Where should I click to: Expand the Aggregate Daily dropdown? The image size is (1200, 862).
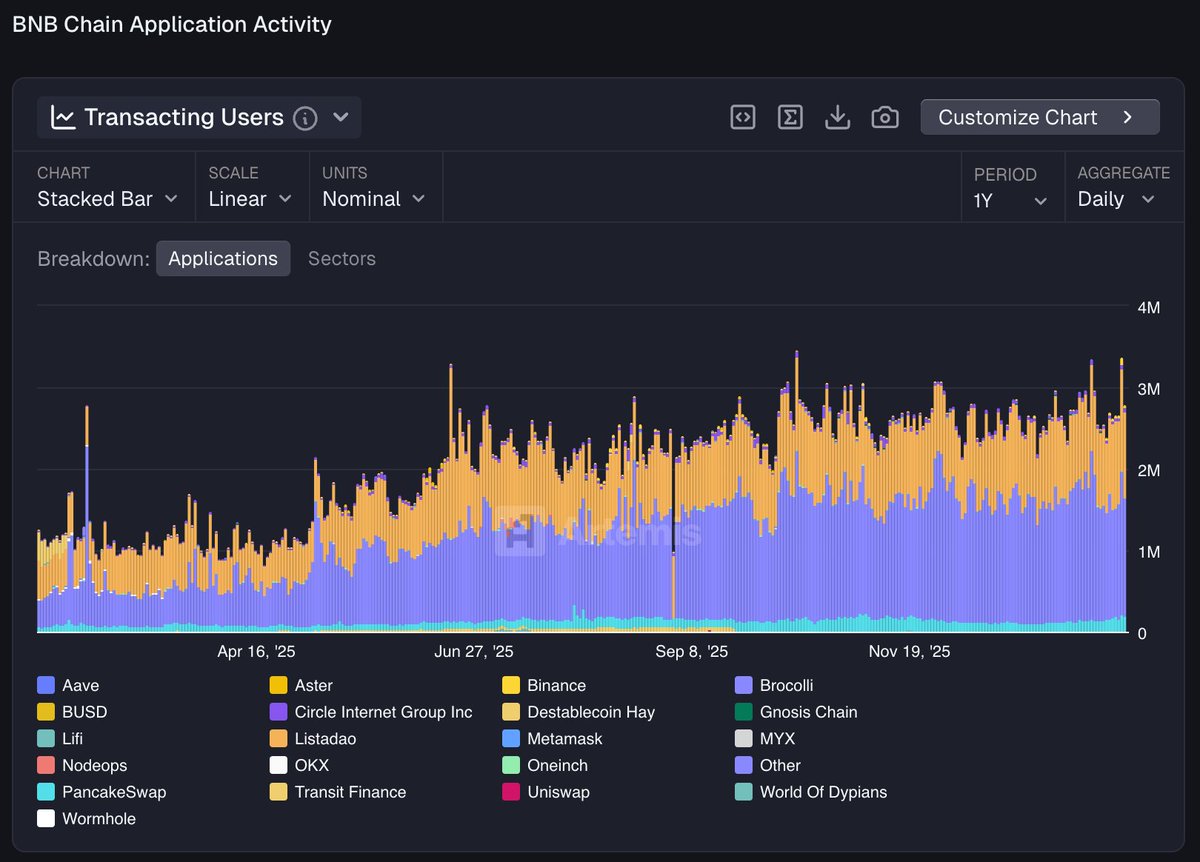[x=1116, y=199]
